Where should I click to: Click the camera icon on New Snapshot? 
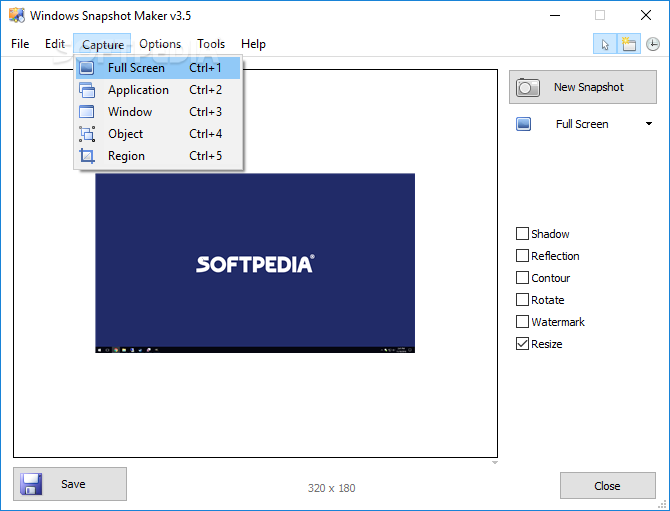pyautogui.click(x=527, y=87)
